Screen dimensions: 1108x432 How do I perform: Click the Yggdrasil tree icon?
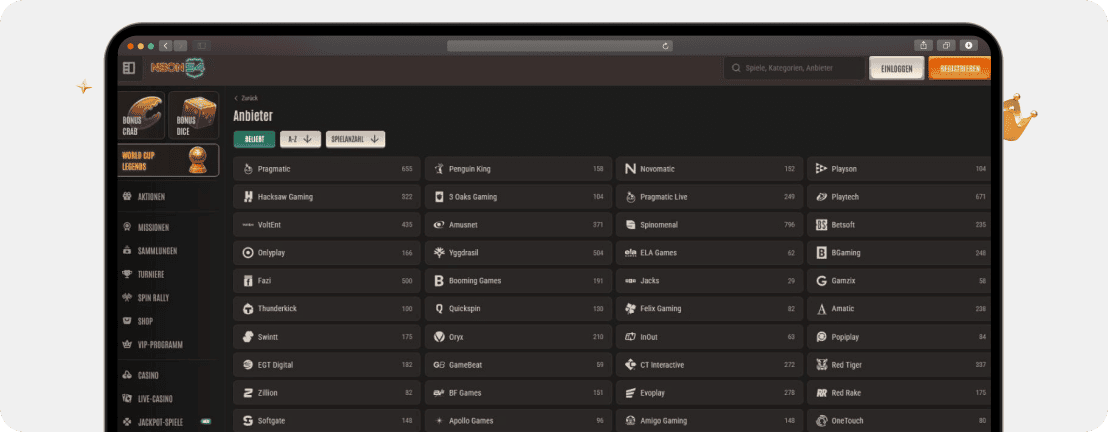pos(439,252)
